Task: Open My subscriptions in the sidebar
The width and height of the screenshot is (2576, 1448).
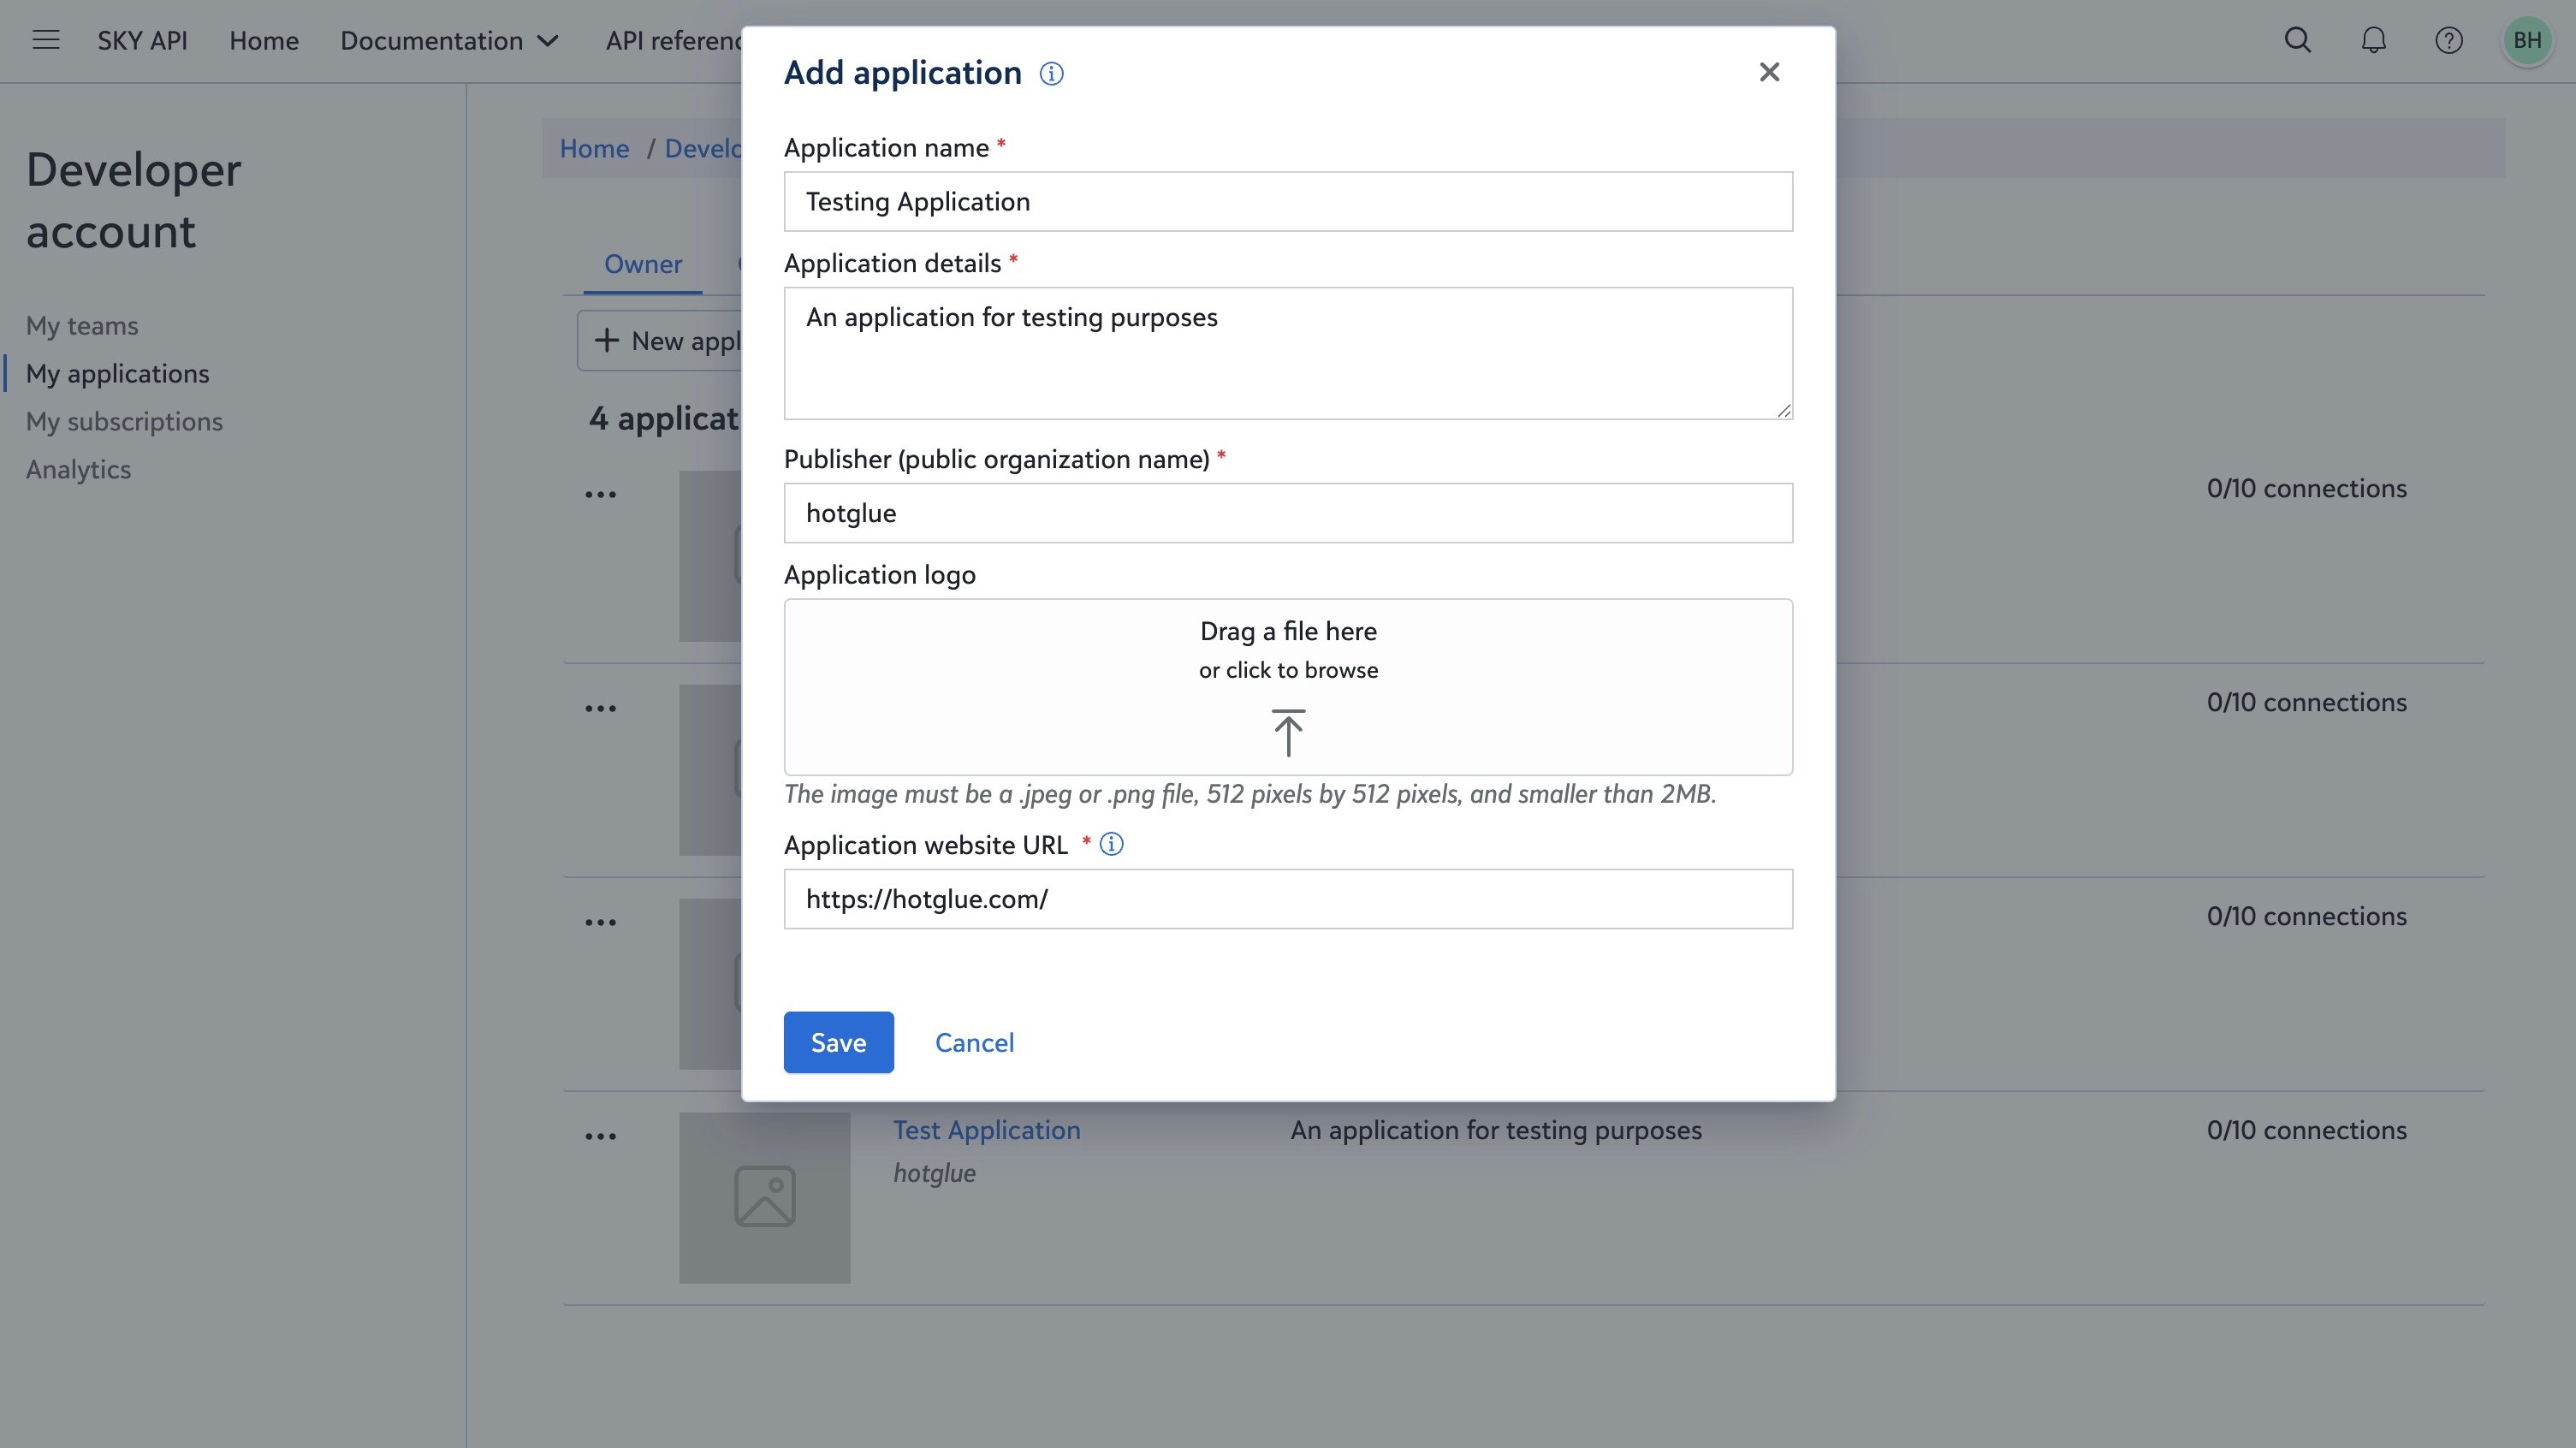Action: pos(124,421)
